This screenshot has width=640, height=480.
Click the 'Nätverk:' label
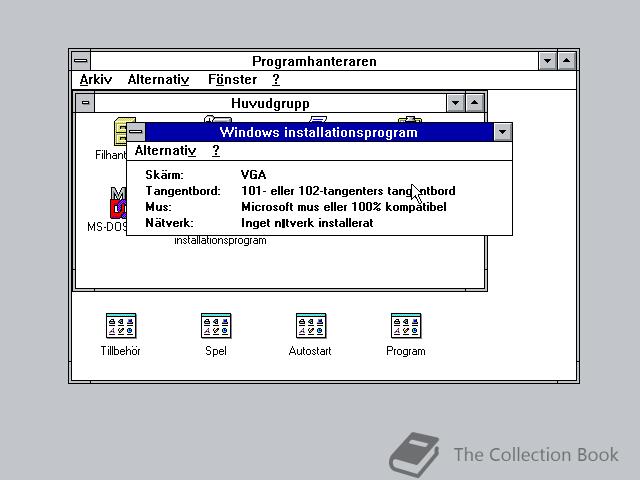coord(169,223)
